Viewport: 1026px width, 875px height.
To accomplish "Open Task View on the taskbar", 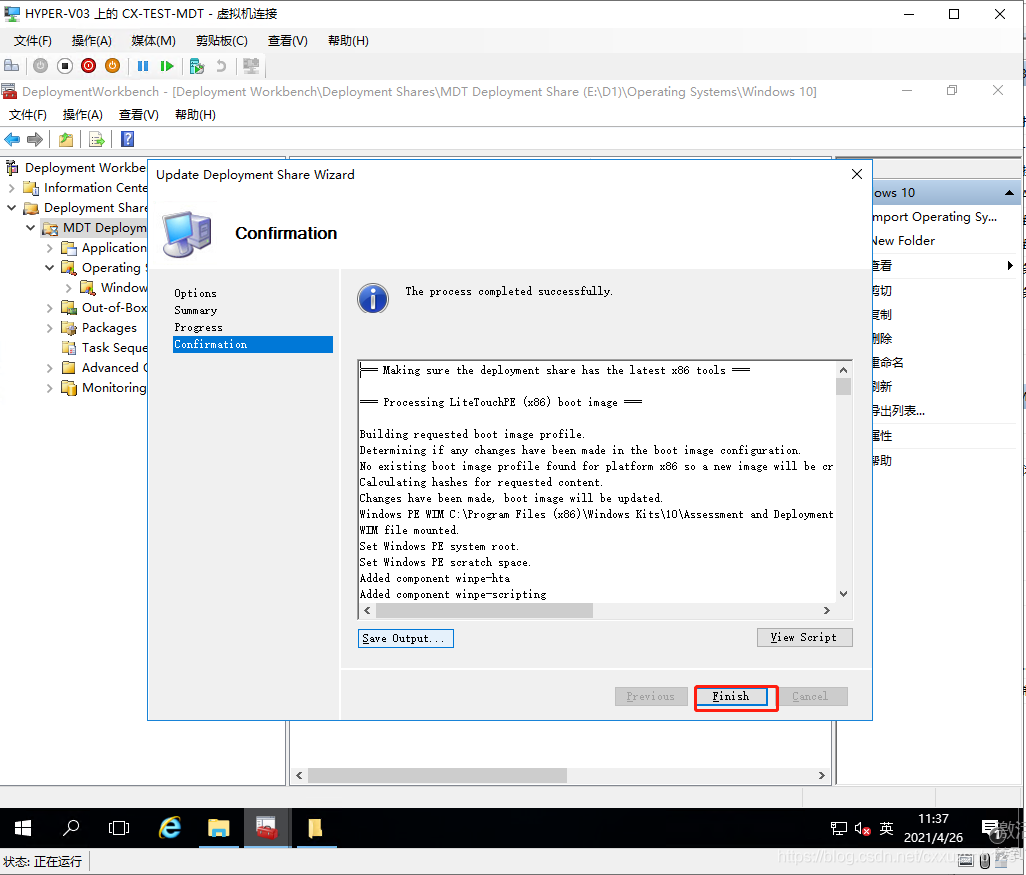I will coord(118,828).
